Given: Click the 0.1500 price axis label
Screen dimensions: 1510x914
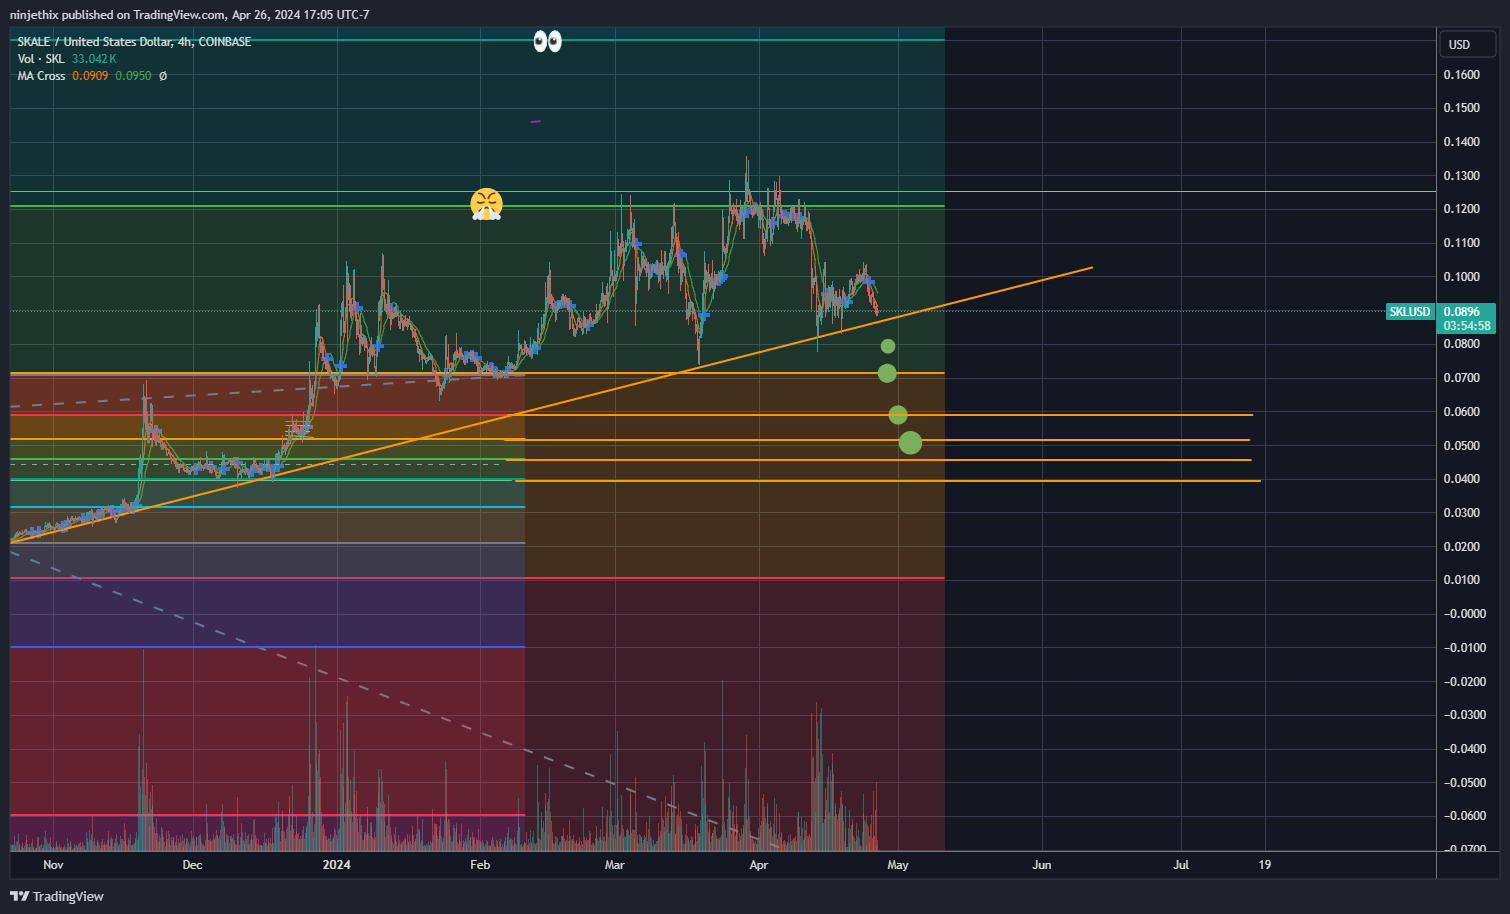Looking at the screenshot, I should (1462, 108).
